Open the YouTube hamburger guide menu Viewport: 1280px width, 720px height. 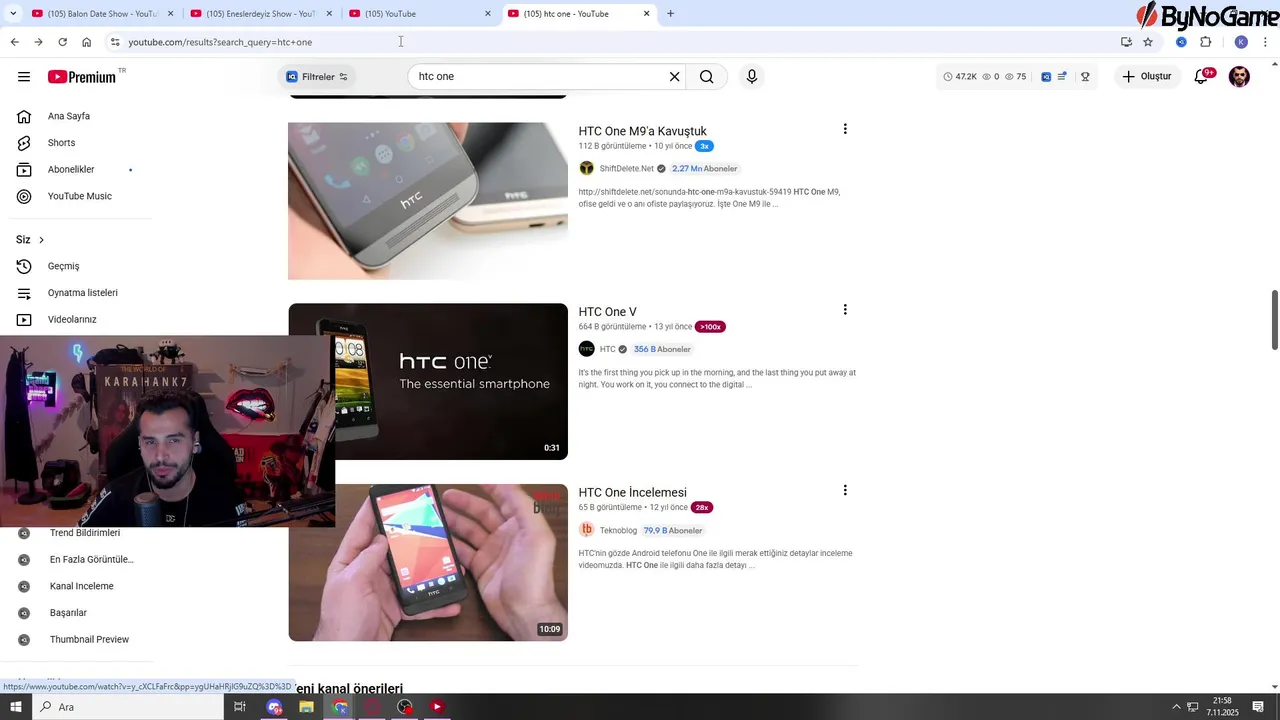click(x=24, y=77)
